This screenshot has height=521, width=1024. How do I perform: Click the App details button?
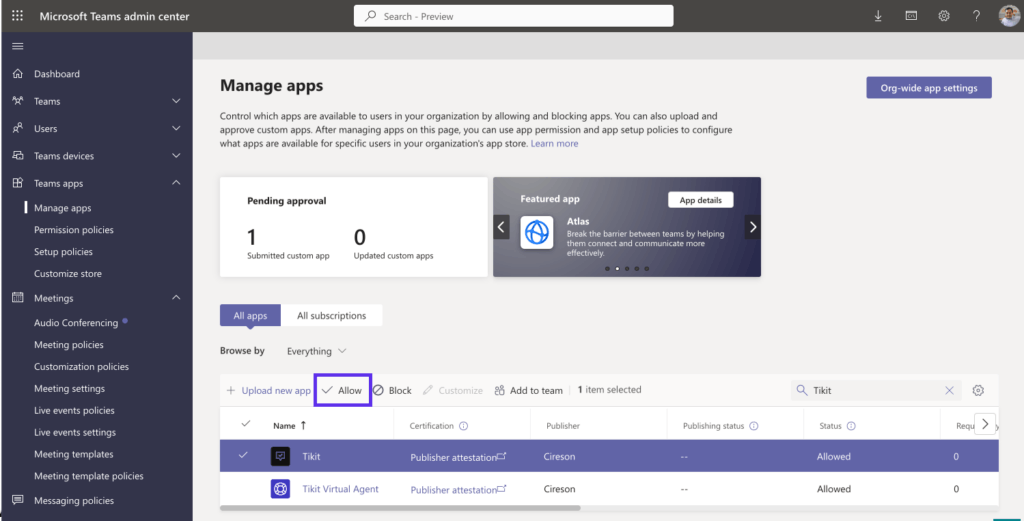pyautogui.click(x=701, y=200)
